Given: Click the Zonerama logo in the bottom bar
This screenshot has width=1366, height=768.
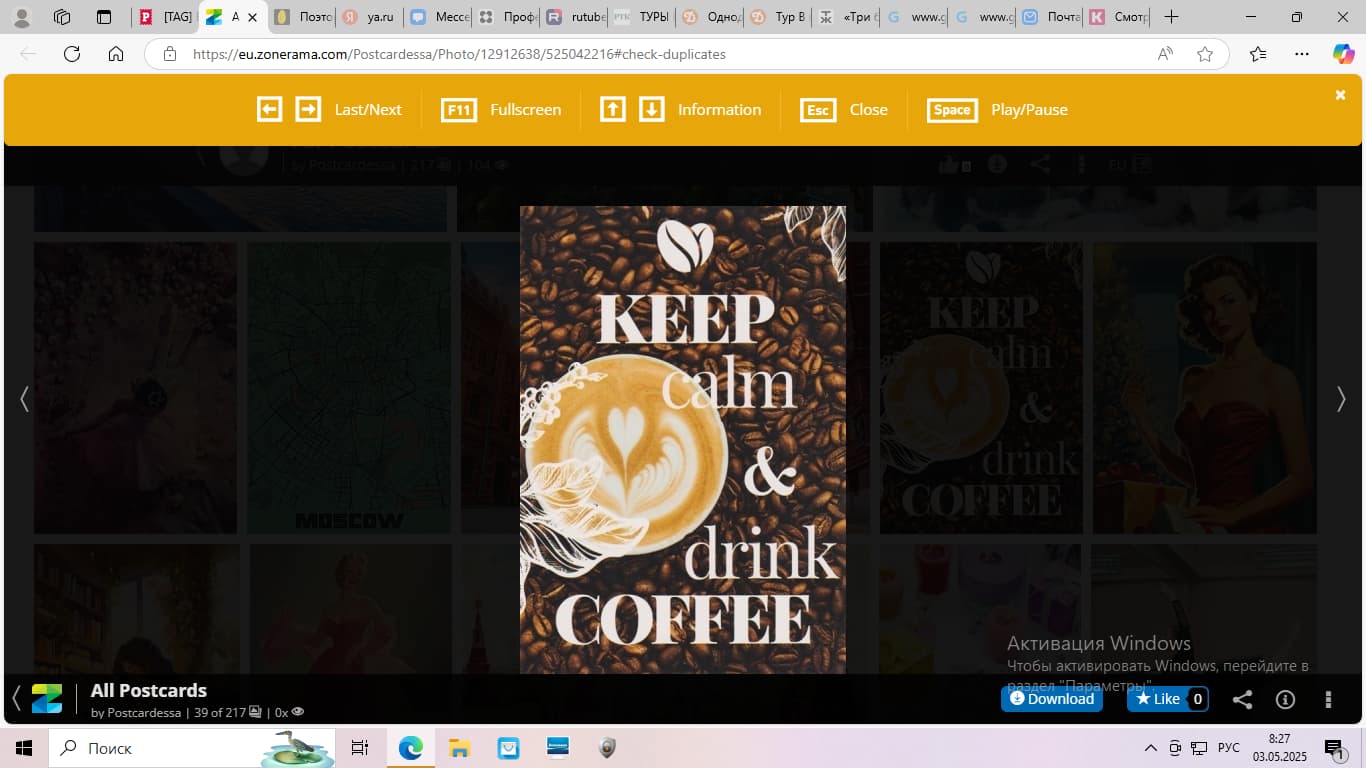Looking at the screenshot, I should point(47,698).
